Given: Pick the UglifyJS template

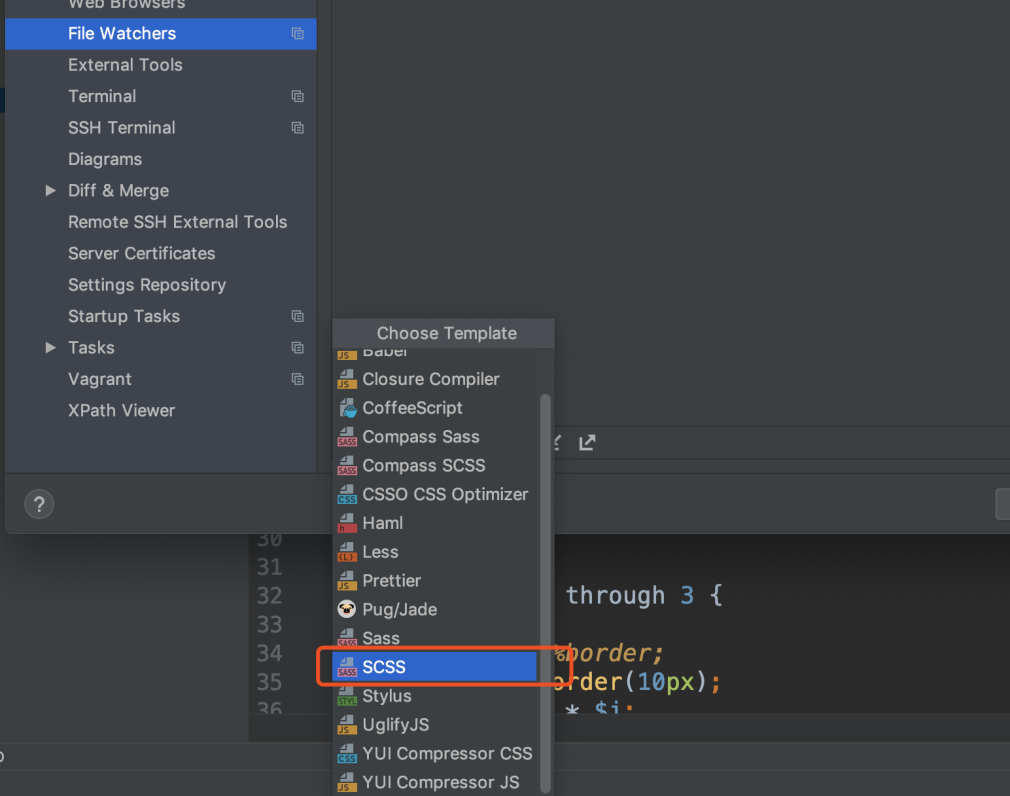Looking at the screenshot, I should pos(395,725).
